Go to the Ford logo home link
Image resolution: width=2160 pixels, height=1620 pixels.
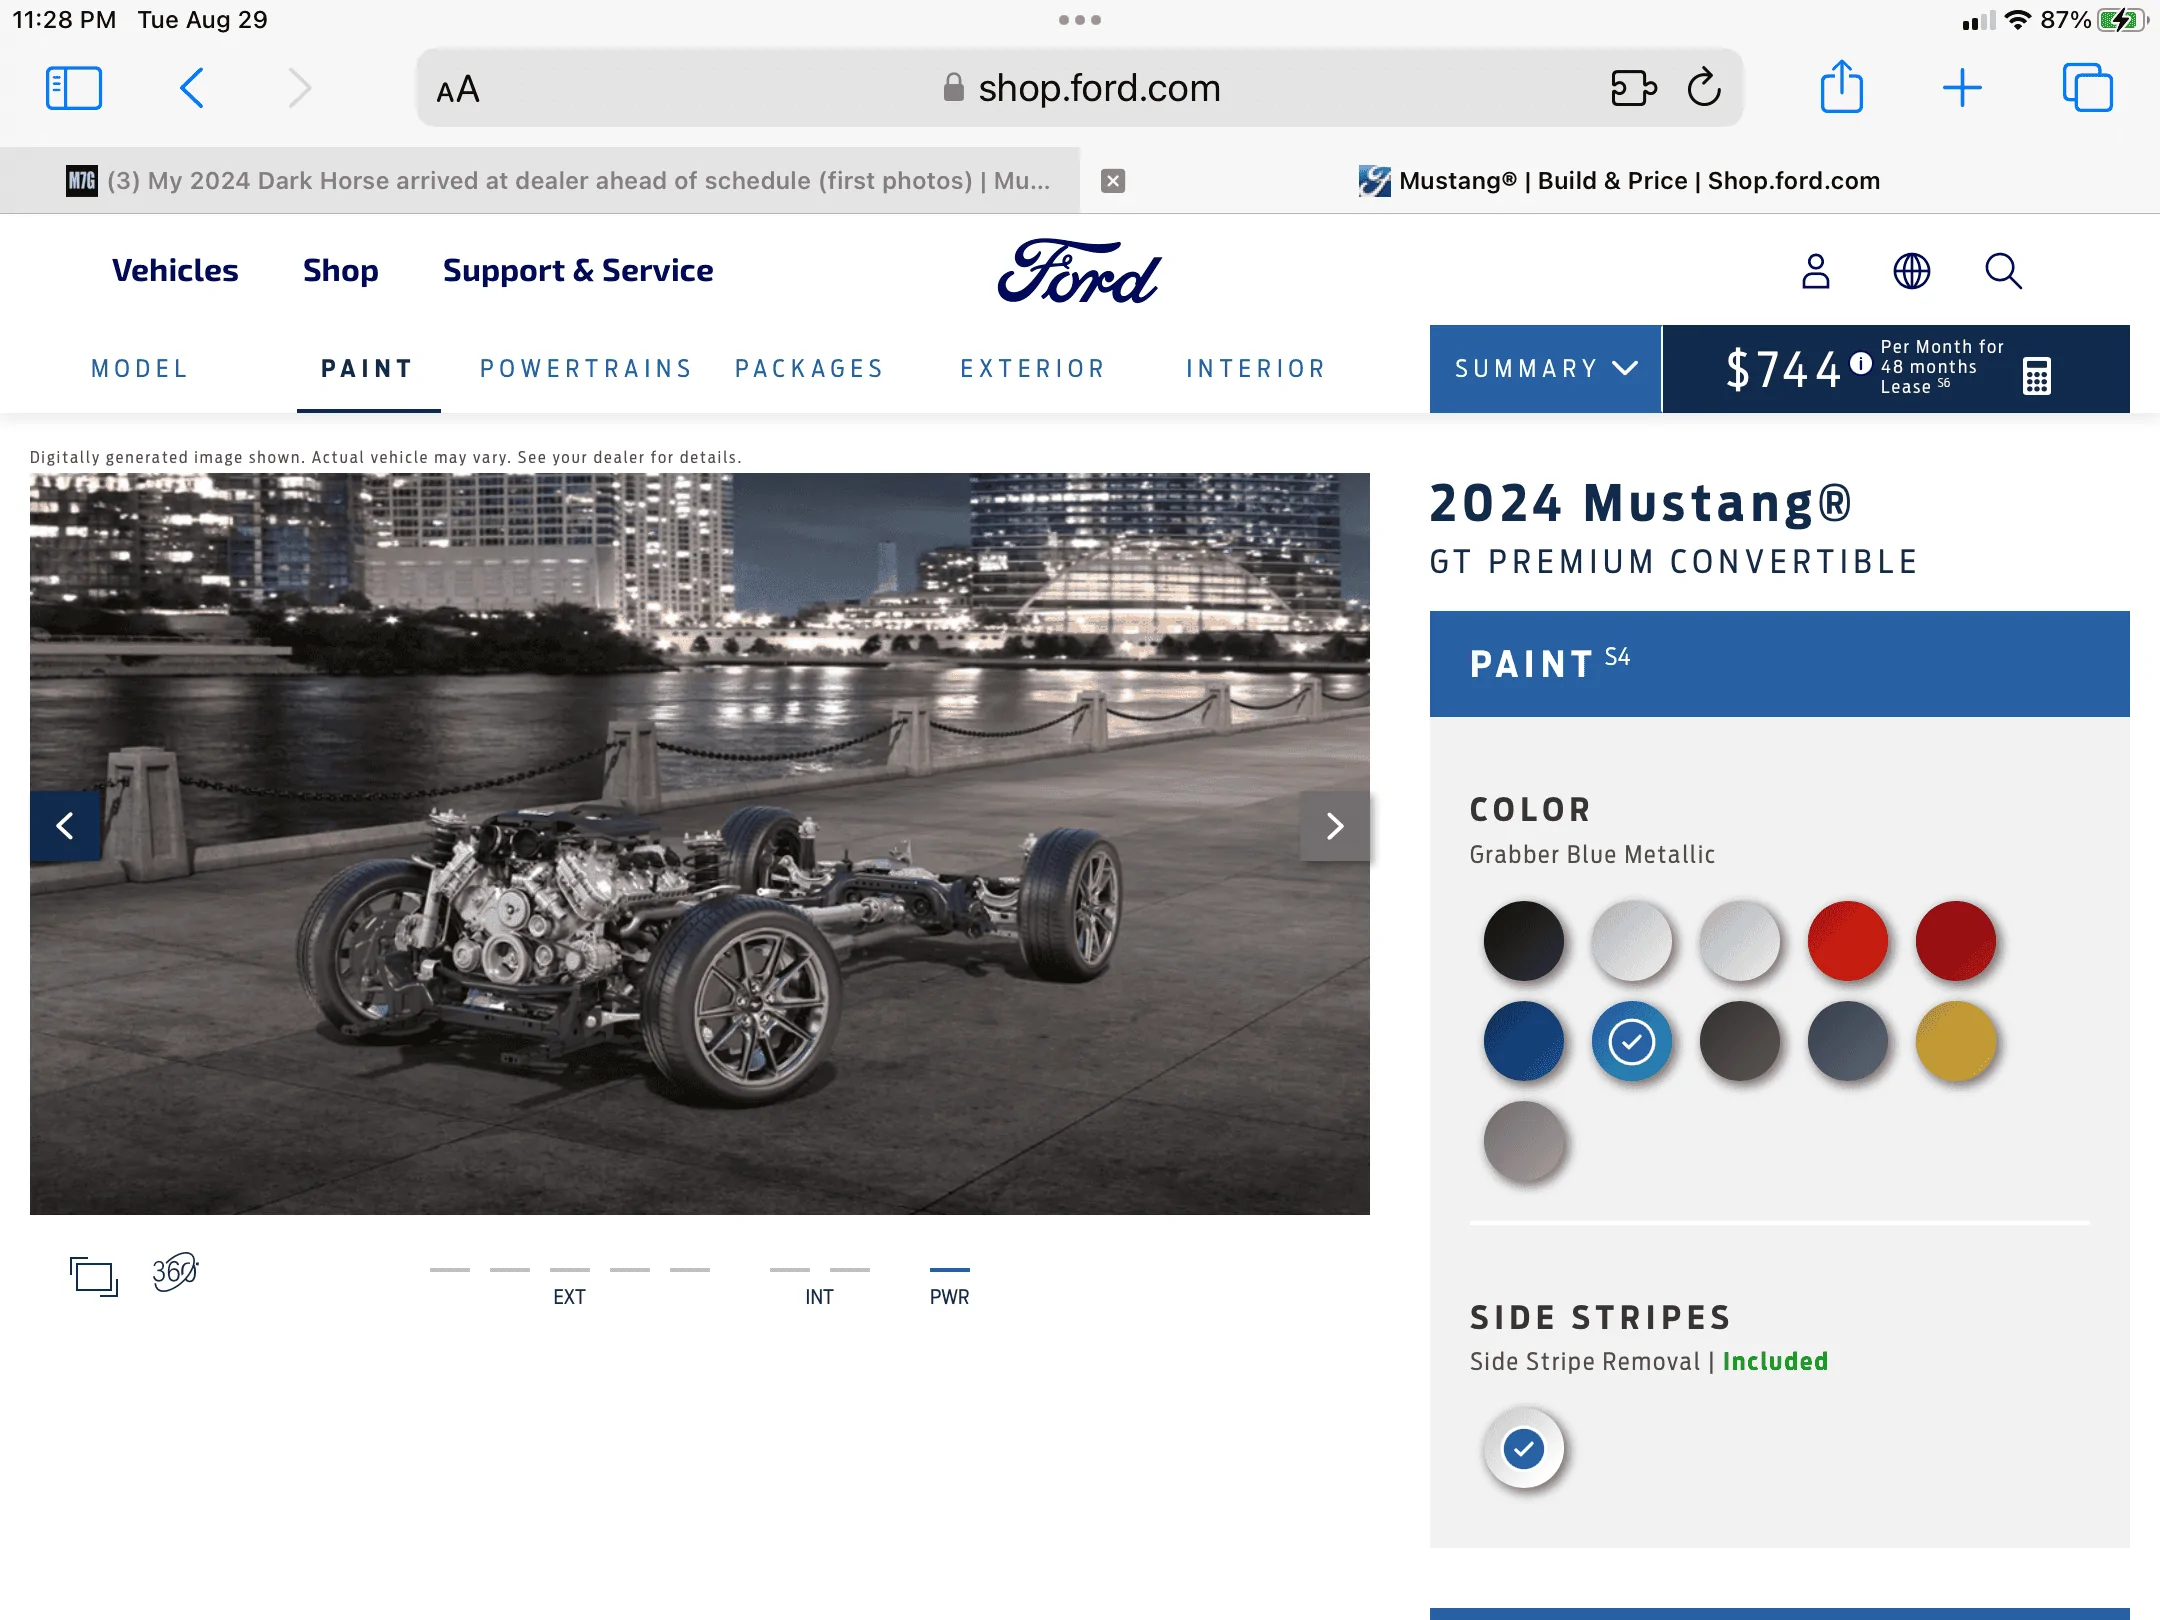(x=1080, y=270)
